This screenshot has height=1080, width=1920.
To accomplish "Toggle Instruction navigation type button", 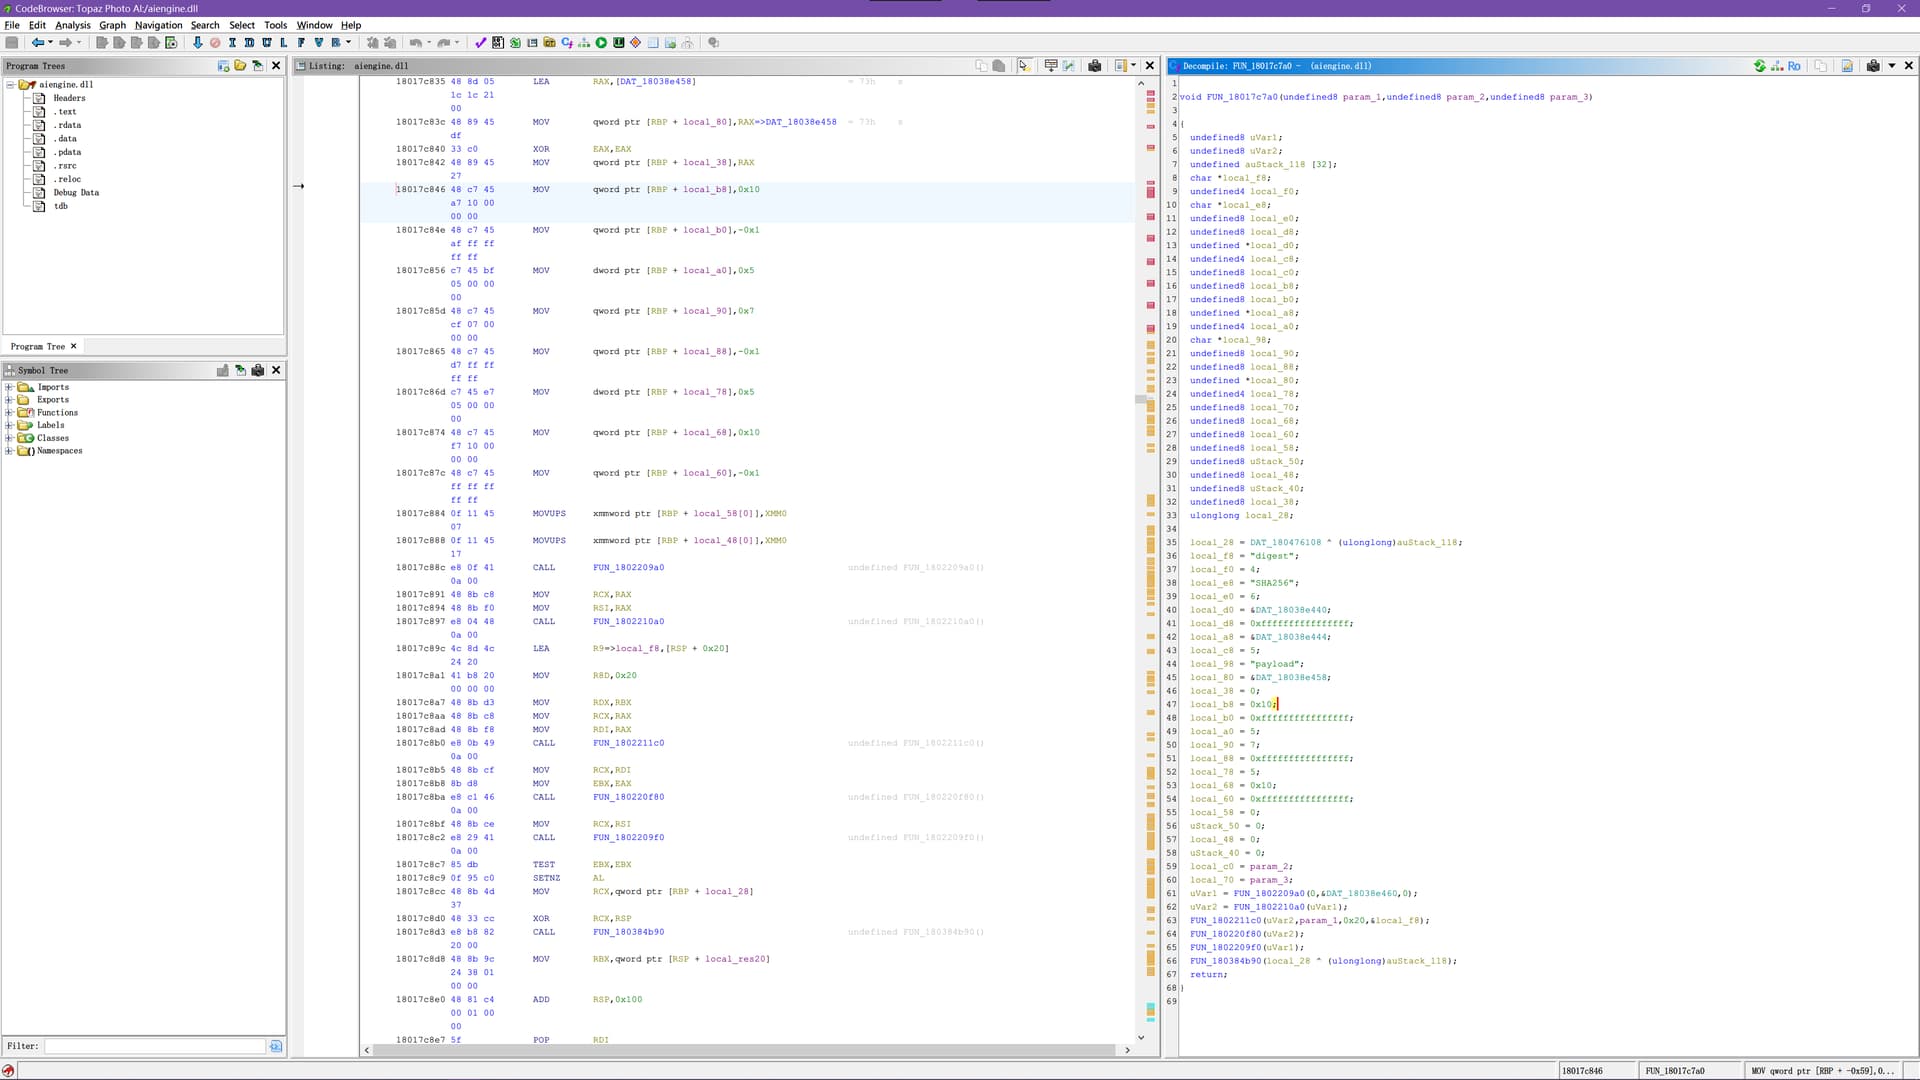I will (x=232, y=43).
